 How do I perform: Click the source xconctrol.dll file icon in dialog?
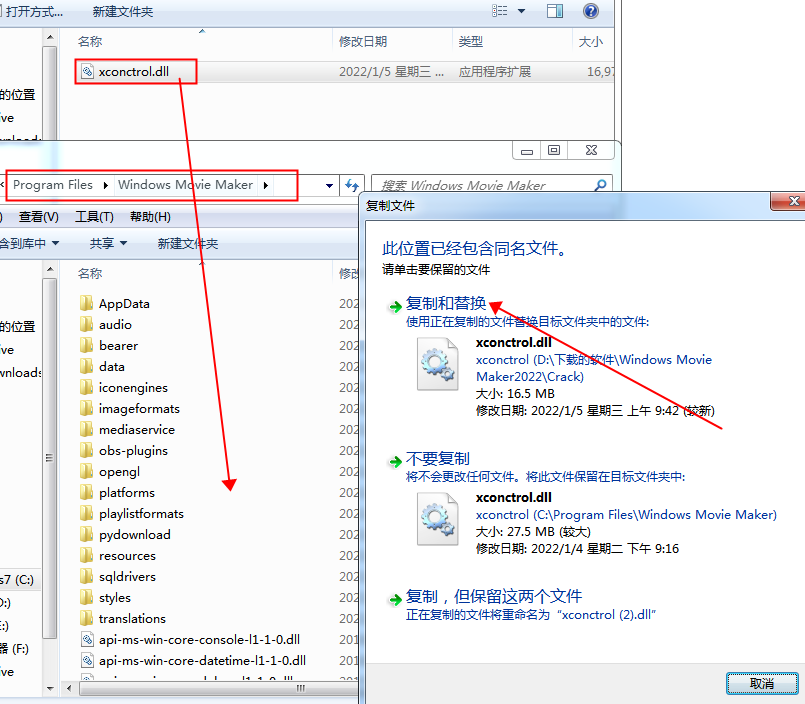437,364
